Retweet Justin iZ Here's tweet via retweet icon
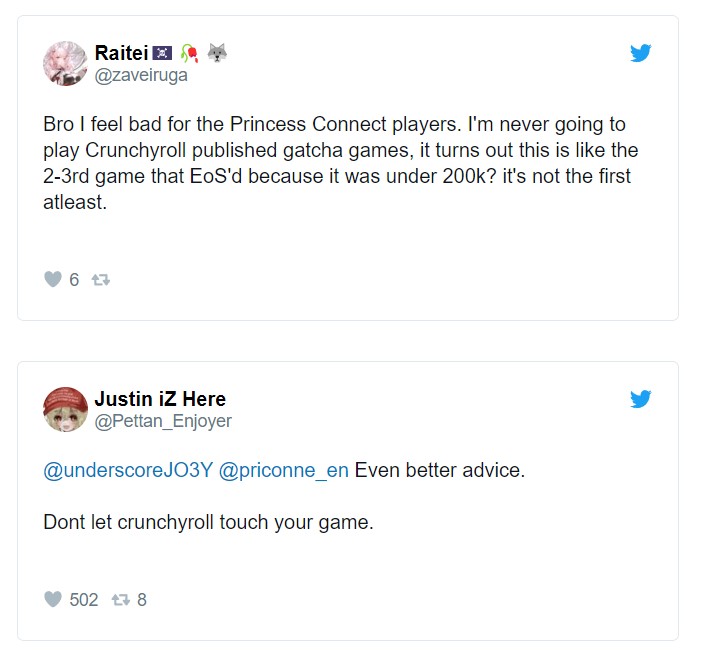 [x=120, y=600]
